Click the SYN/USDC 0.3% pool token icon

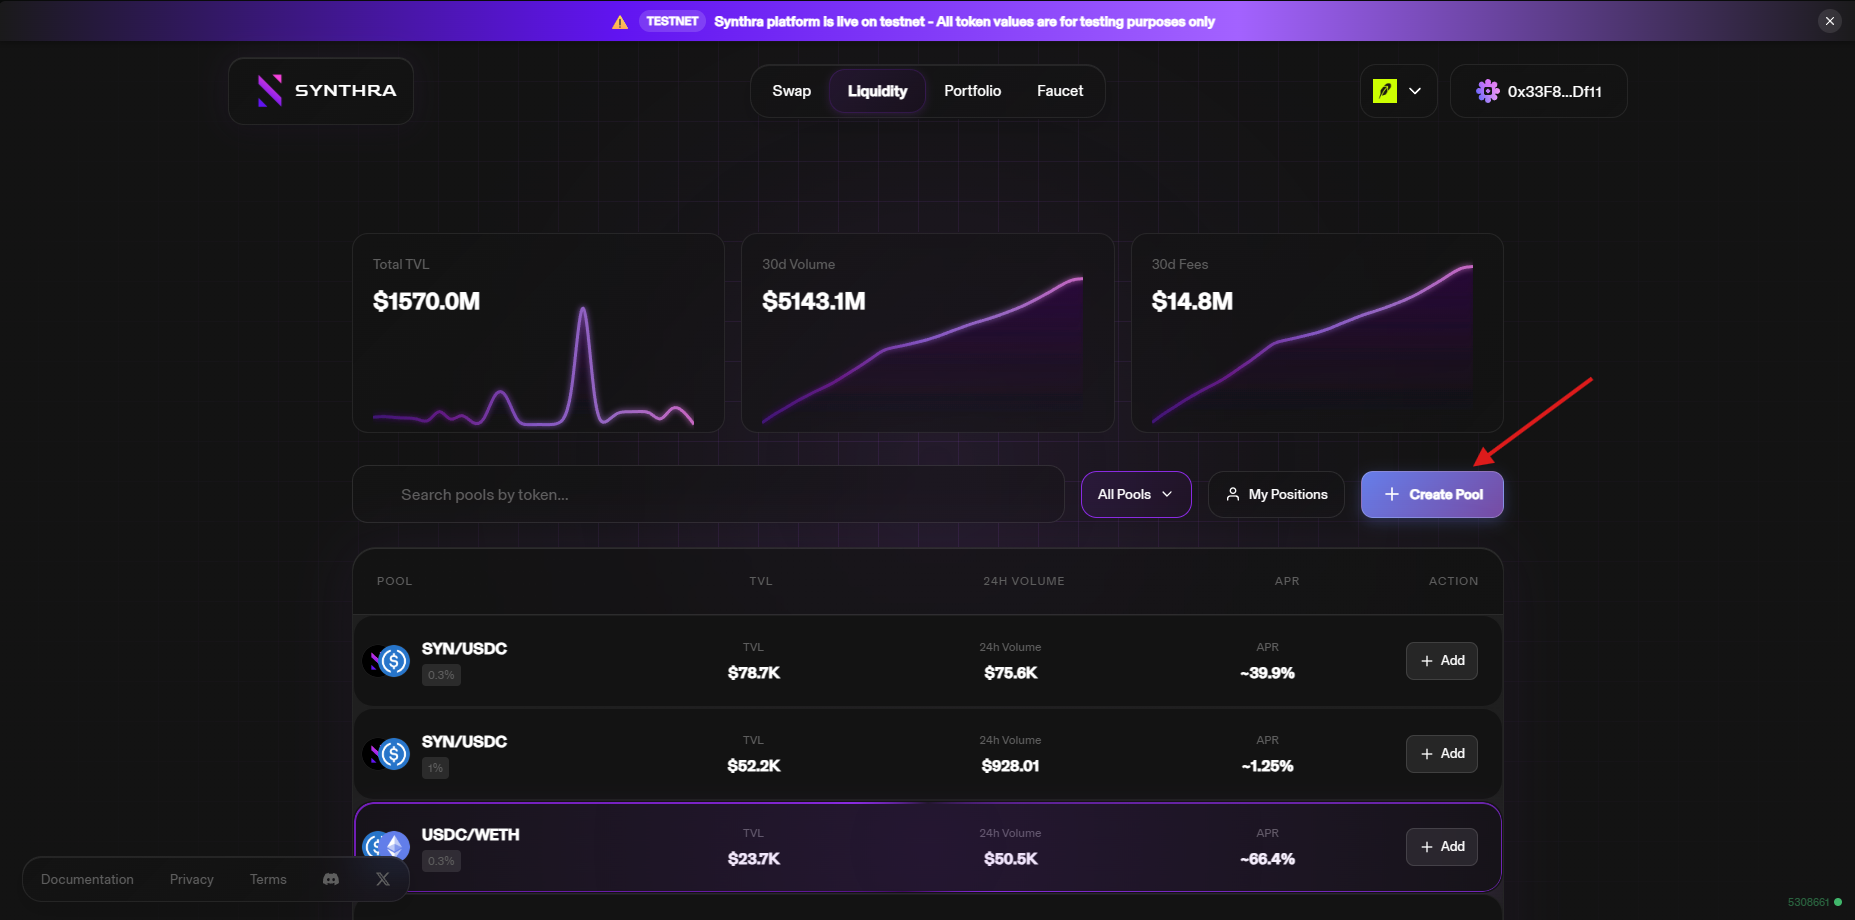coord(386,661)
